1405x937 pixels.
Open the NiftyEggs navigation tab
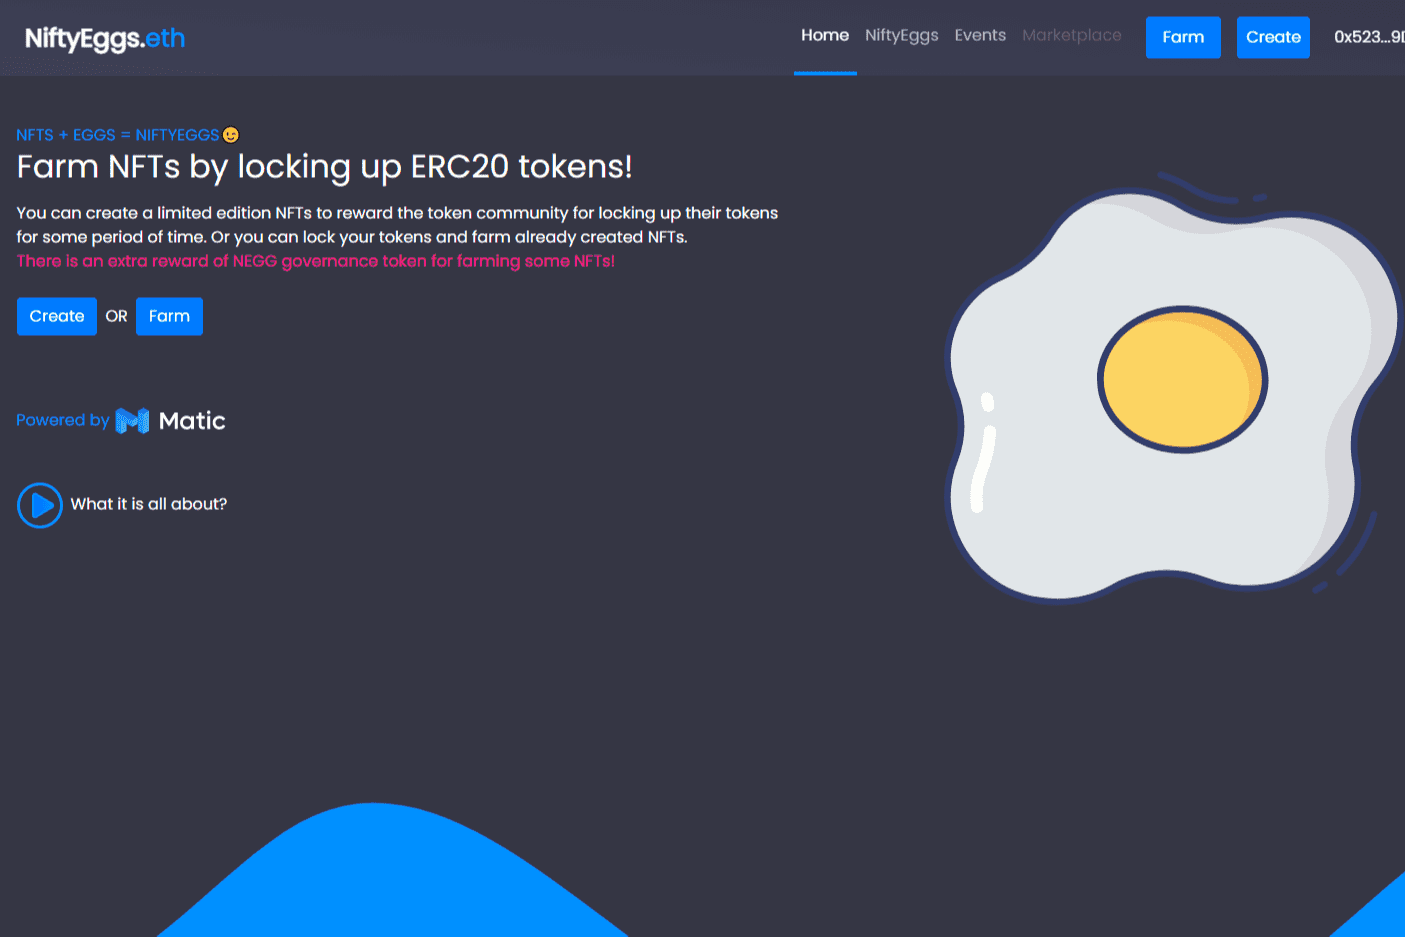tap(901, 36)
